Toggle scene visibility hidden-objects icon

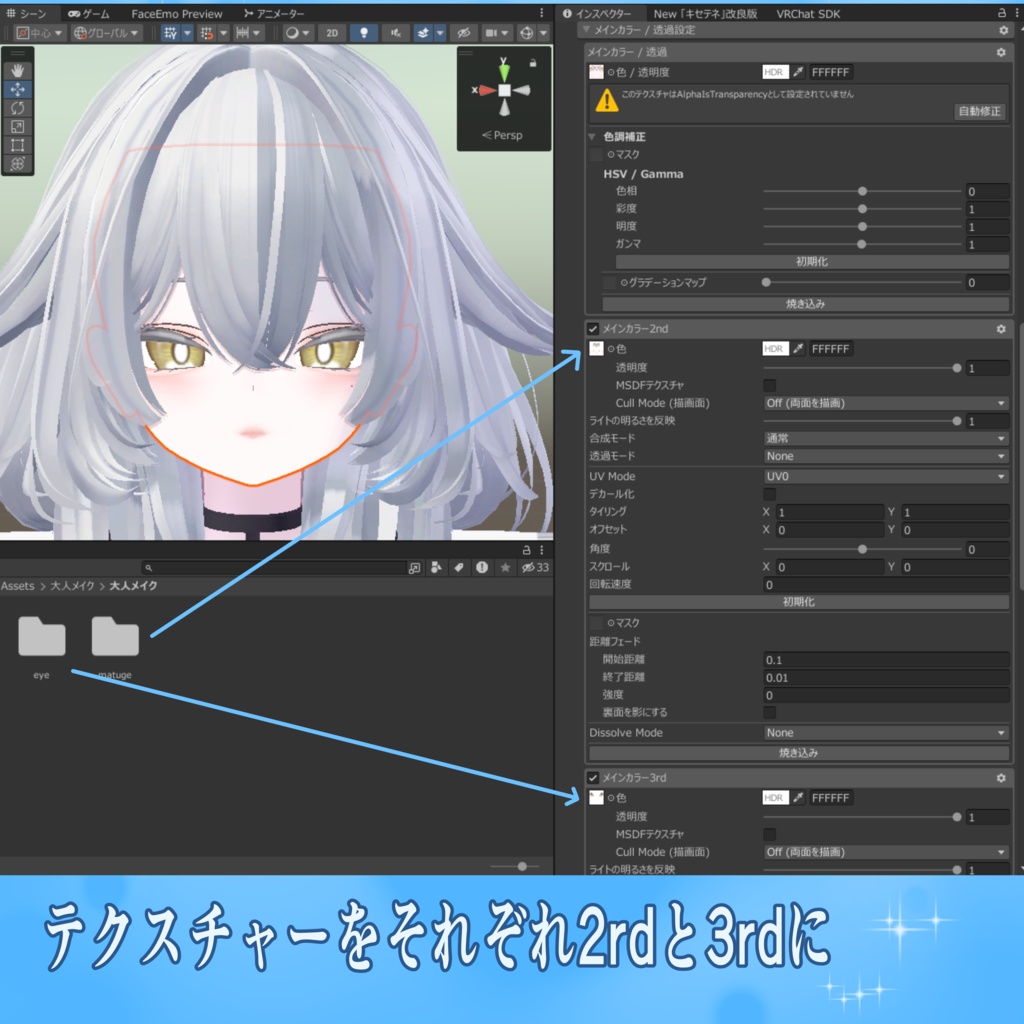[x=464, y=33]
